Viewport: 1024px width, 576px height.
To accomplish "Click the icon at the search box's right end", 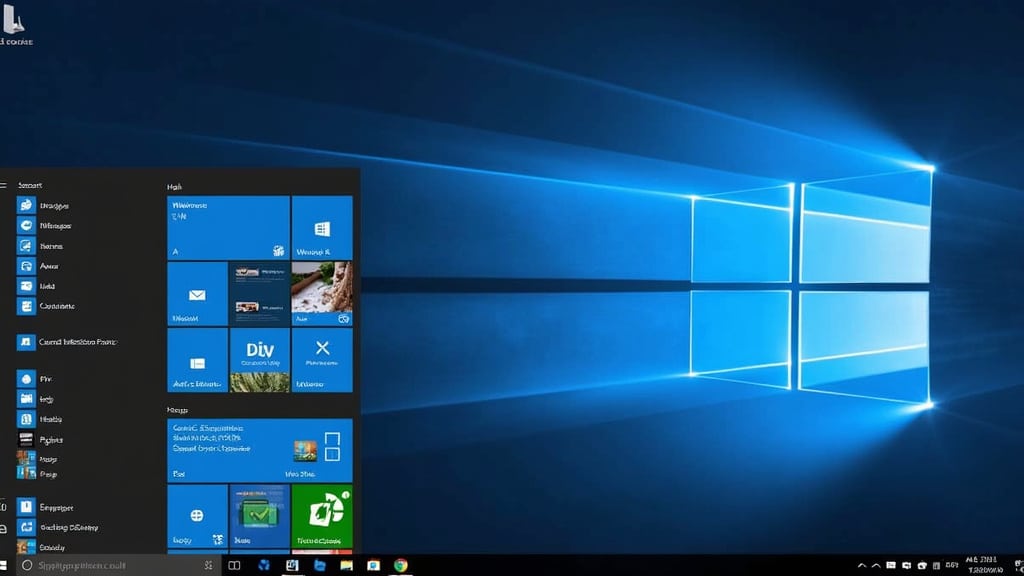I will tap(208, 566).
